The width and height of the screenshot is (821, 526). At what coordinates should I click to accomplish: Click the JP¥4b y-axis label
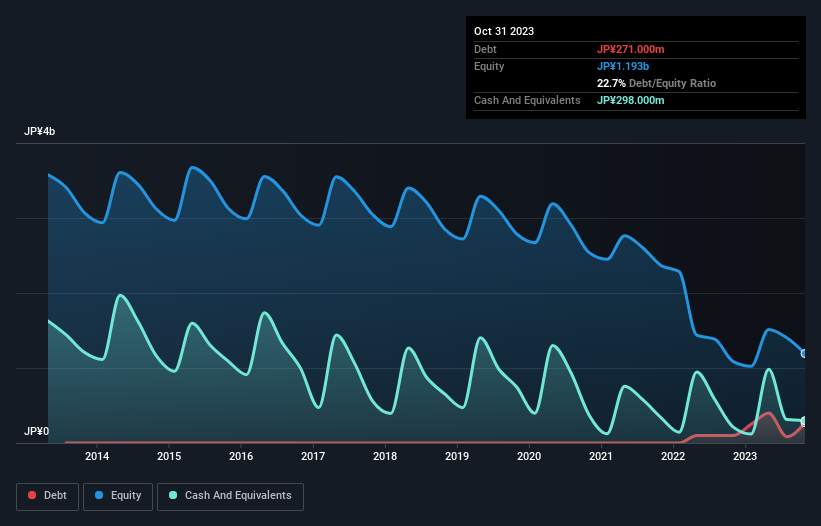pos(39,131)
